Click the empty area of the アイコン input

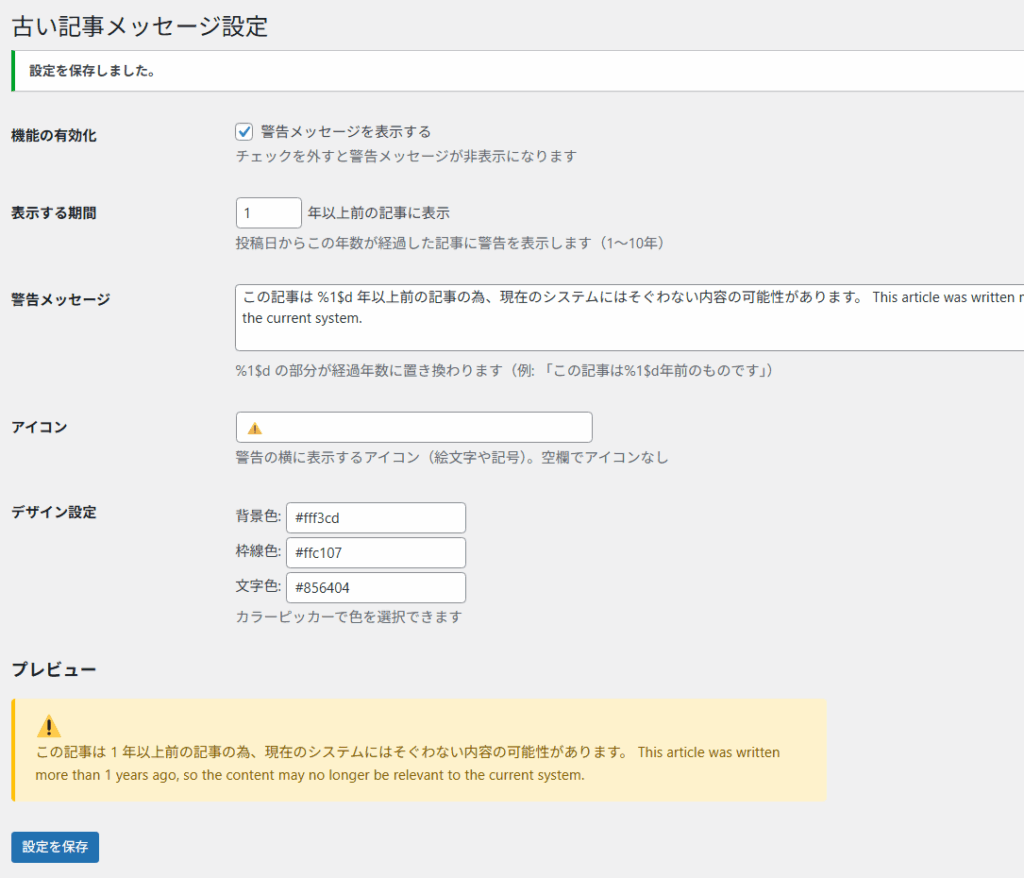click(430, 428)
